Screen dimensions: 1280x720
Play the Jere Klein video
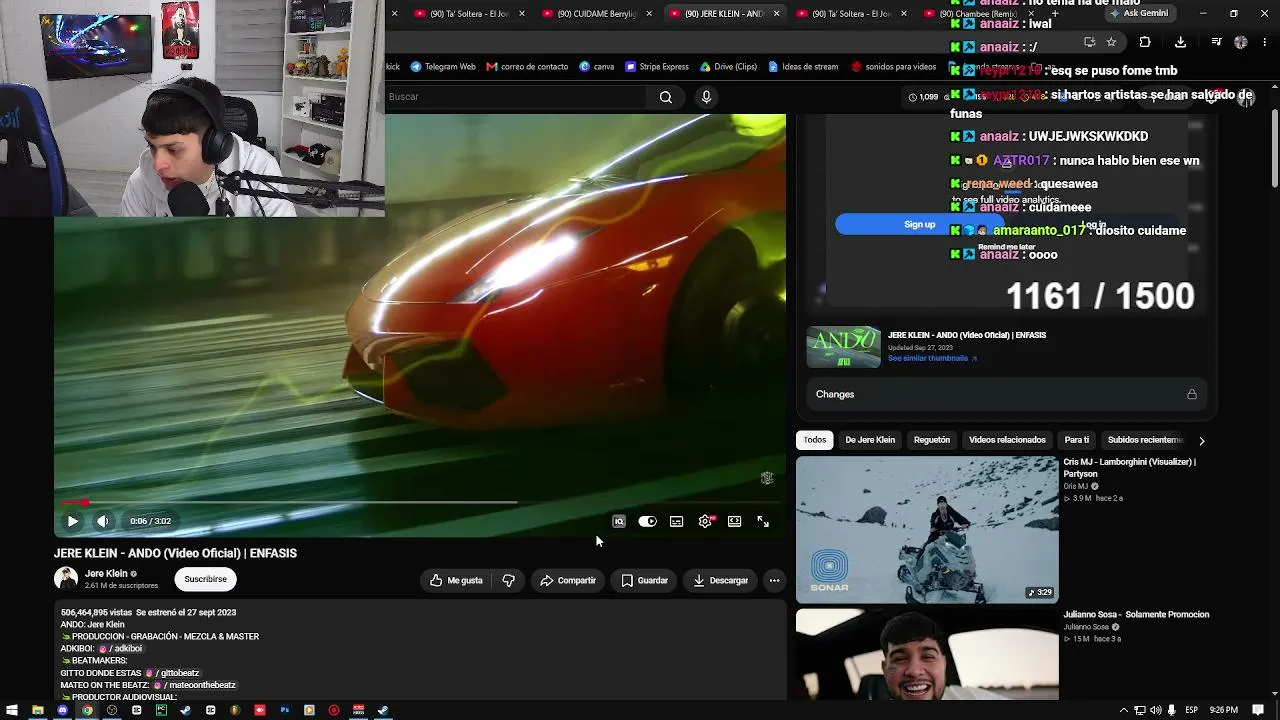click(x=72, y=521)
